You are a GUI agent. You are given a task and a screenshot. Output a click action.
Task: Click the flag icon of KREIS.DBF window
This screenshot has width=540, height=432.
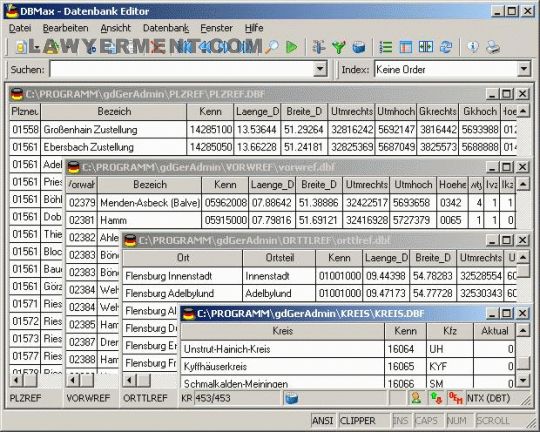tap(189, 313)
